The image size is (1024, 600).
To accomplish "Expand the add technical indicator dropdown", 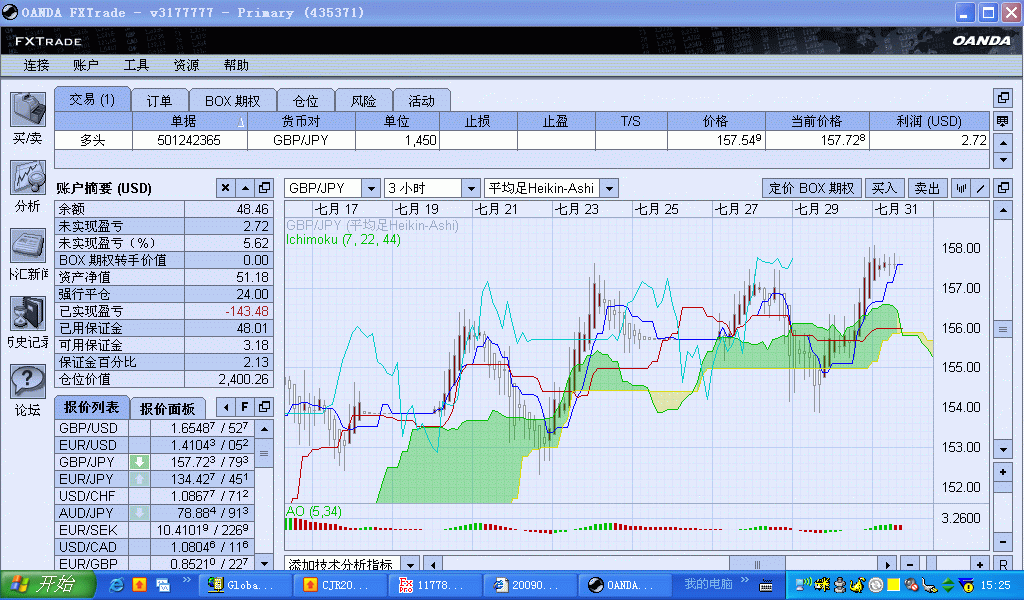I will (x=410, y=565).
